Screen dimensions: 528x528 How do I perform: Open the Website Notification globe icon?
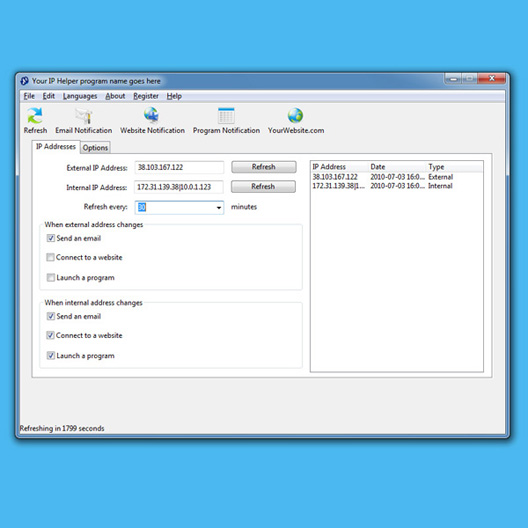(152, 116)
